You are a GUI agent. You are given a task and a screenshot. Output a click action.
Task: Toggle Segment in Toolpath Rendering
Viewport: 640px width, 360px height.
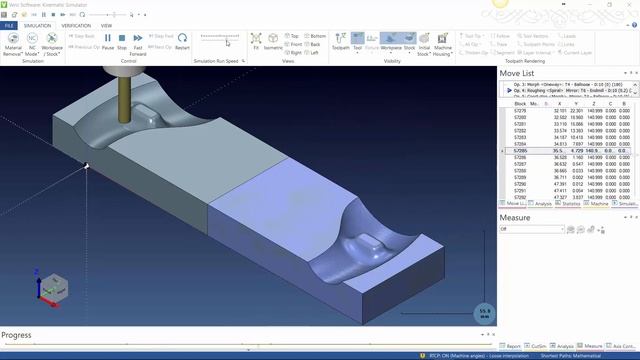coord(502,53)
